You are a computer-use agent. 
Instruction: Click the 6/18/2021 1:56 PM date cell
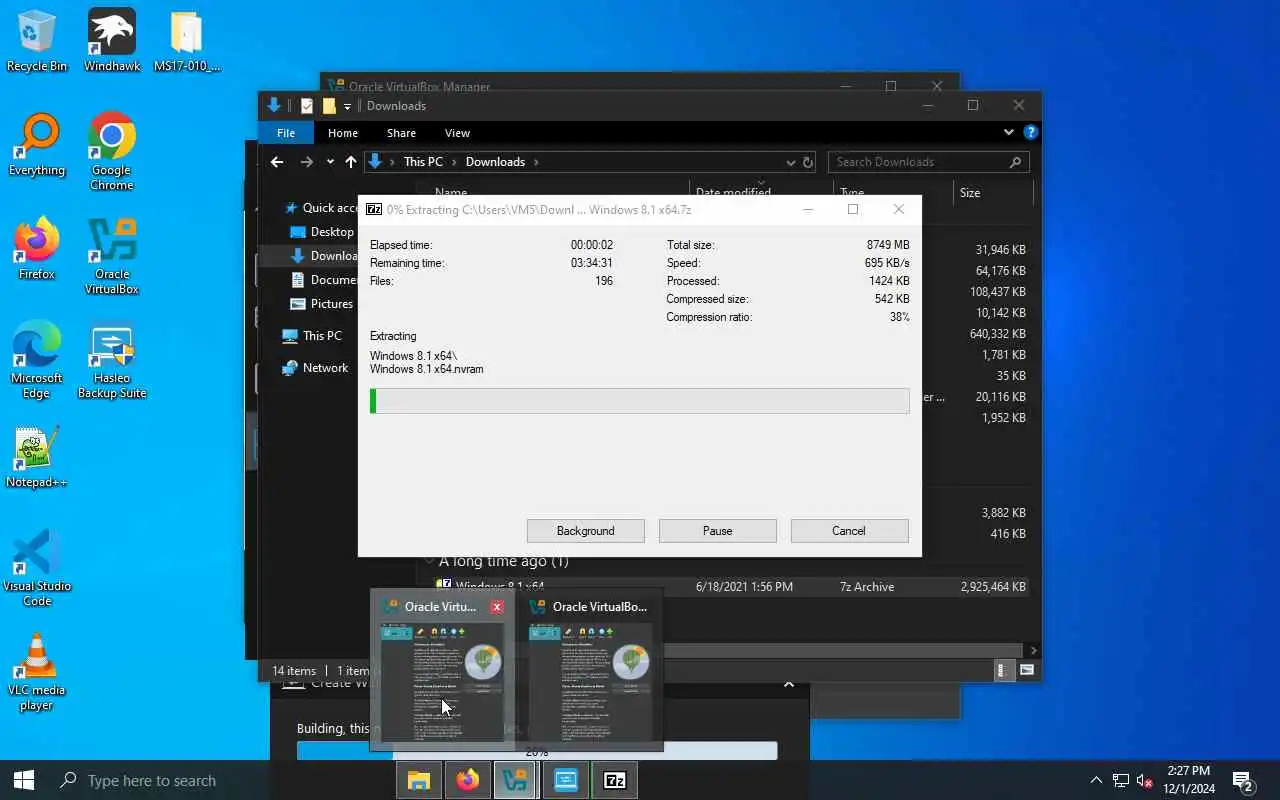744,587
